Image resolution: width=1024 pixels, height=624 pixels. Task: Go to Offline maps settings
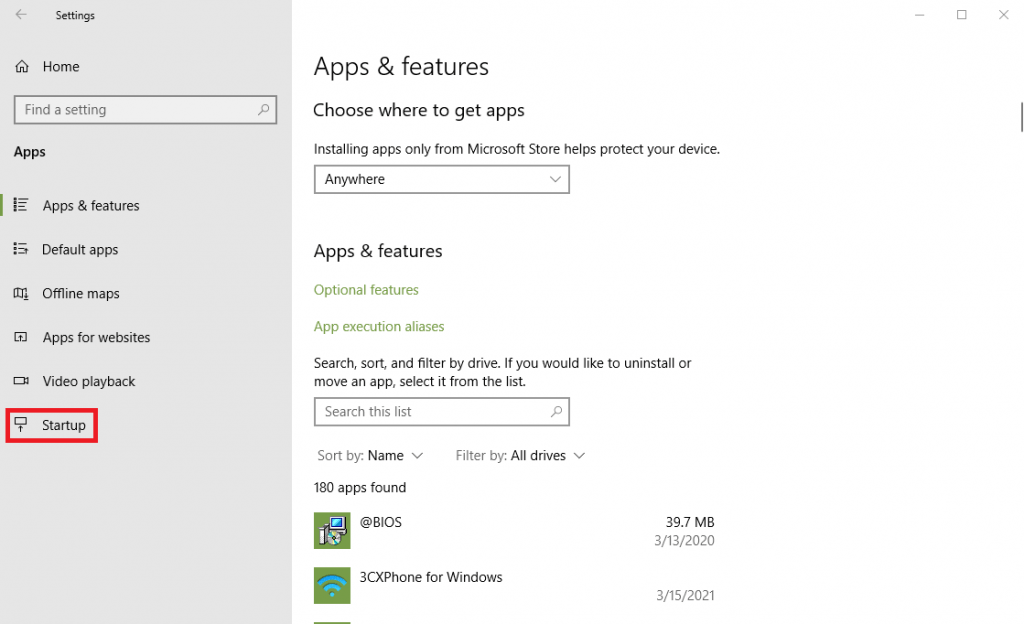tap(81, 294)
